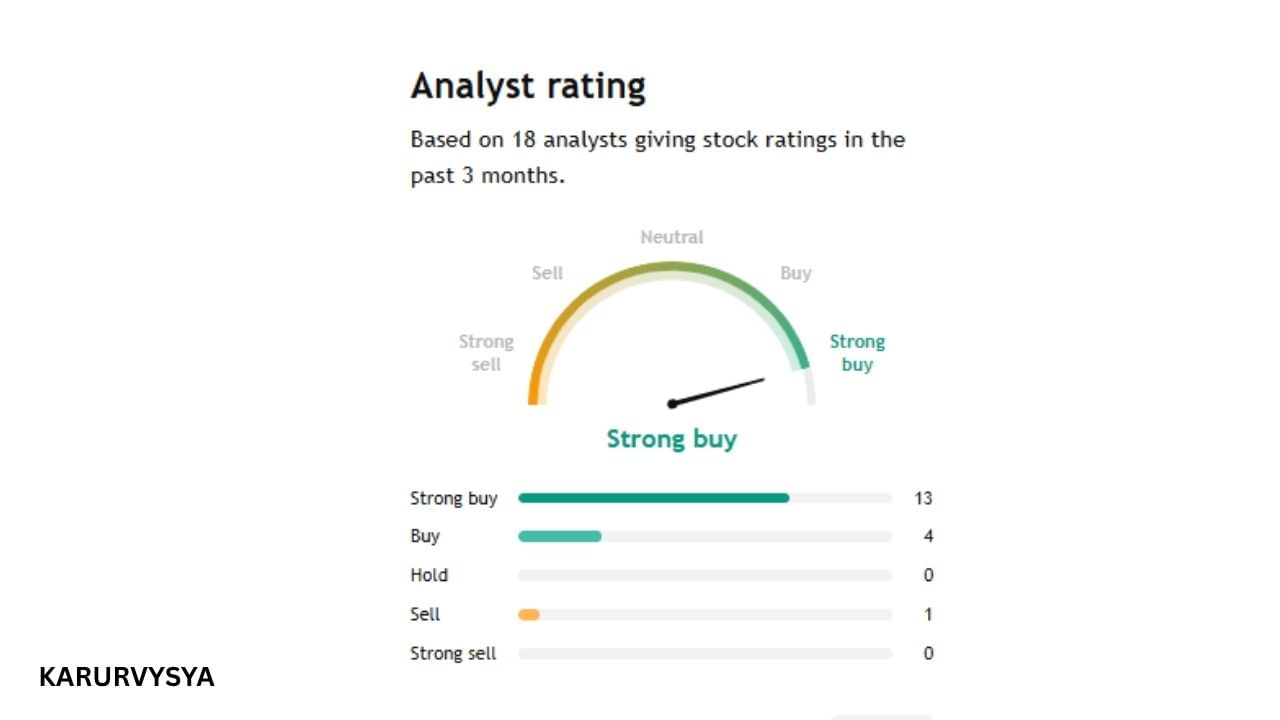Click the empty Strong sell bar track
The width and height of the screenshot is (1280, 720).
point(704,654)
